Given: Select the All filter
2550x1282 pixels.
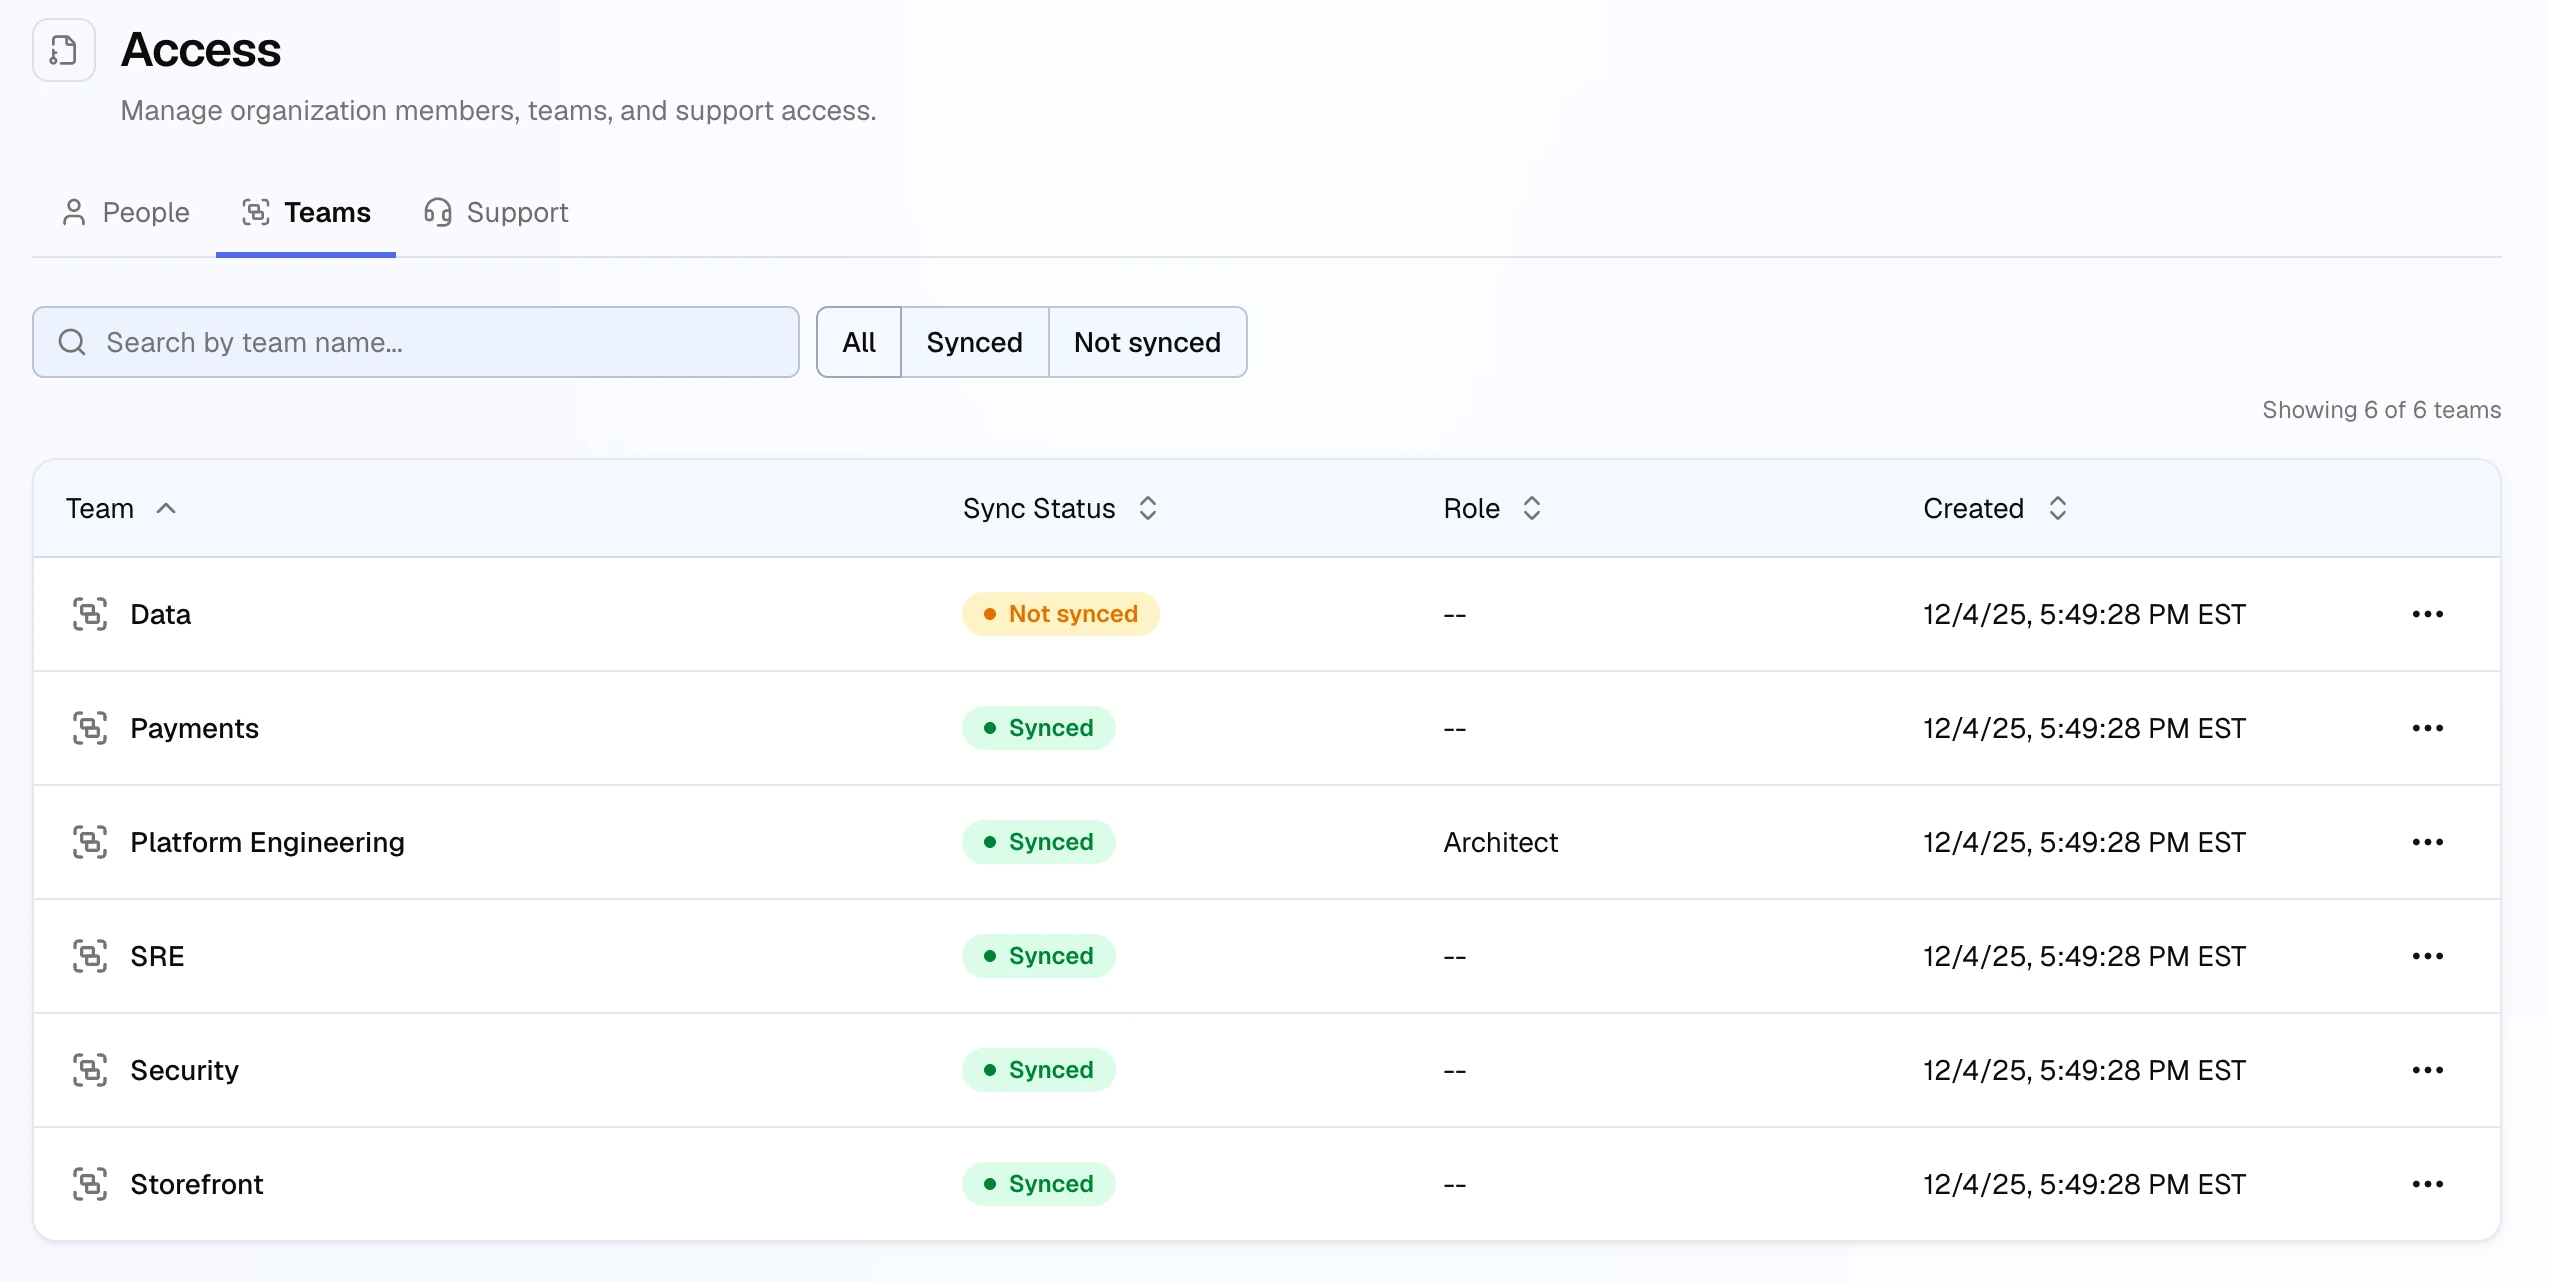Looking at the screenshot, I should point(859,342).
